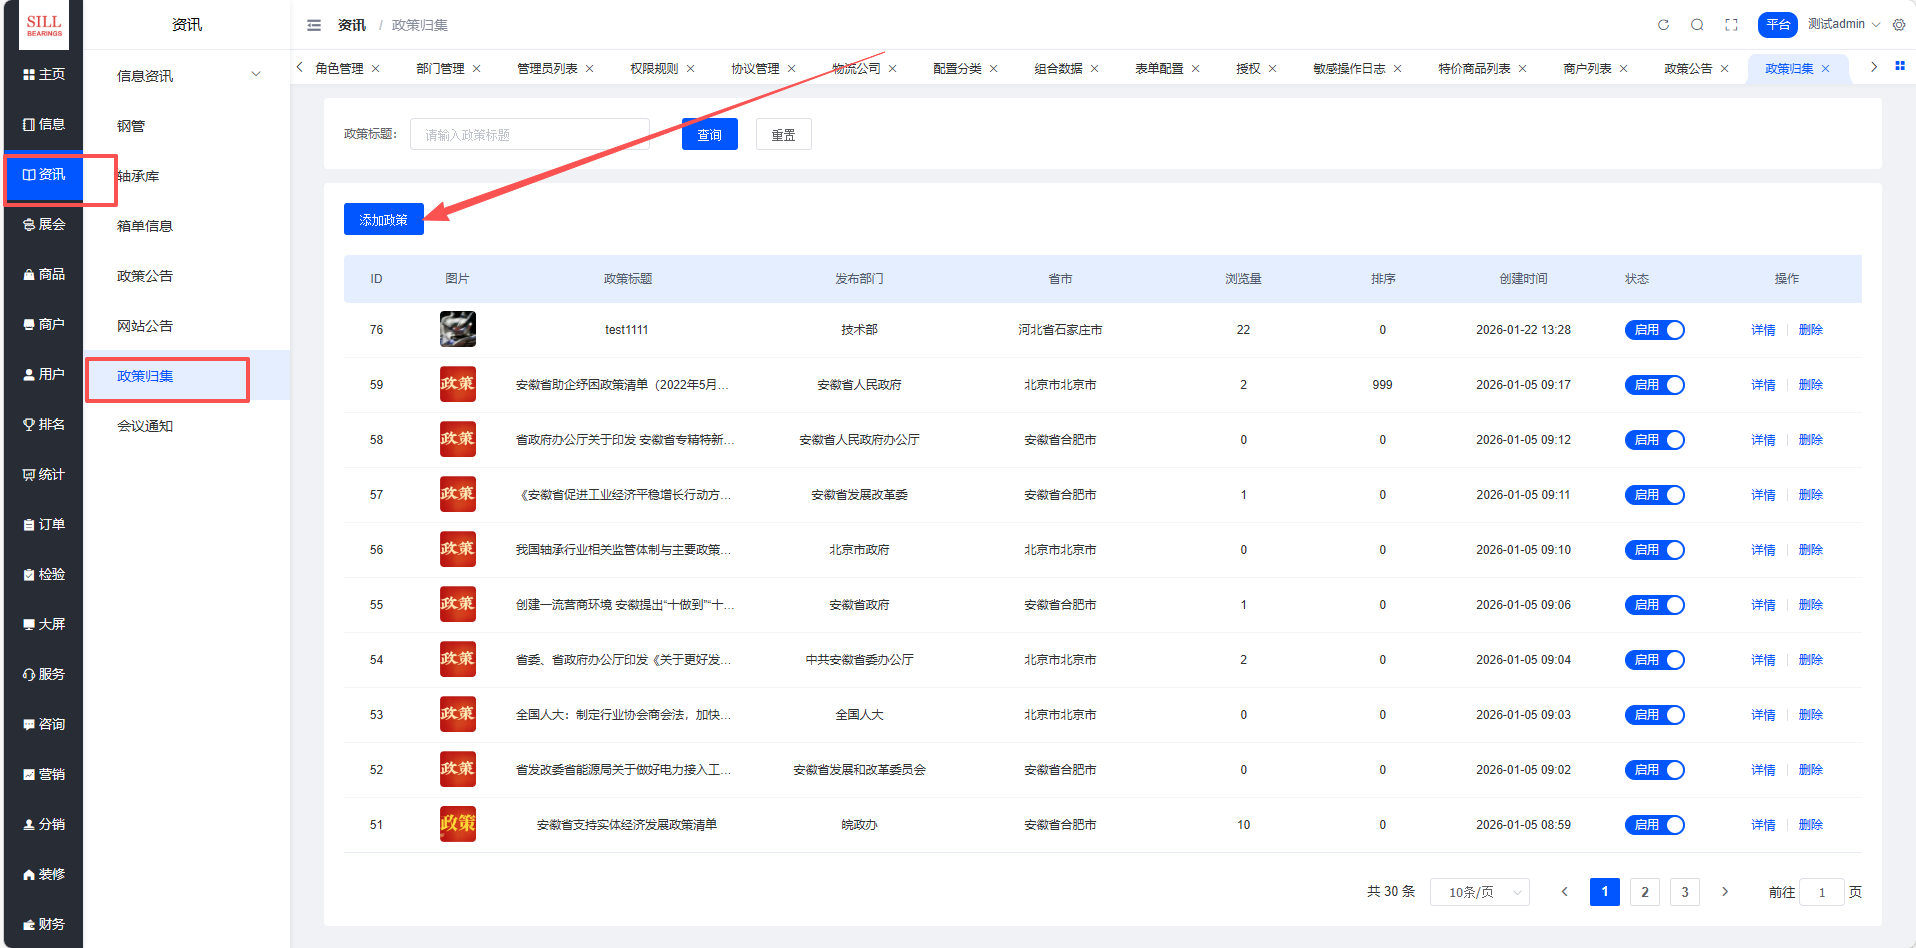Close the 政策公告 tab
Image resolution: width=1916 pixels, height=948 pixels.
(1725, 69)
